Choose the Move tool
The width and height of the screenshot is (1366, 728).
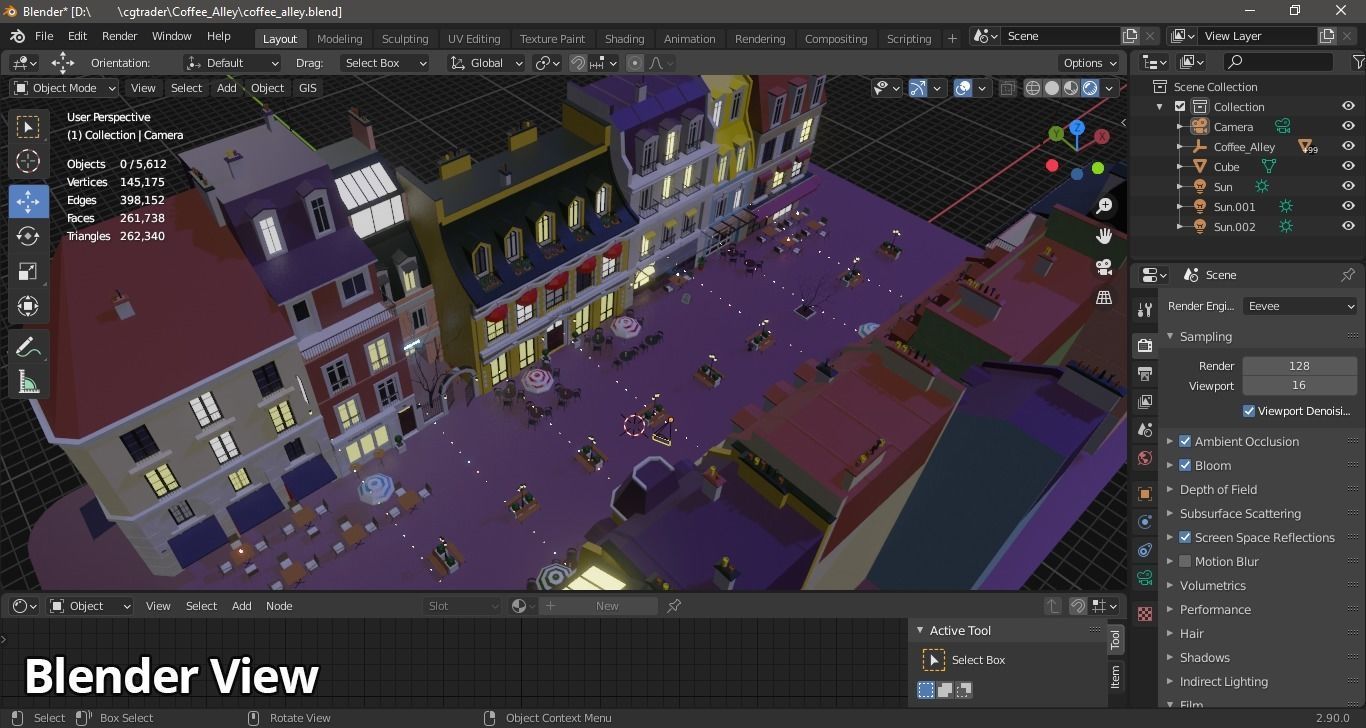28,201
